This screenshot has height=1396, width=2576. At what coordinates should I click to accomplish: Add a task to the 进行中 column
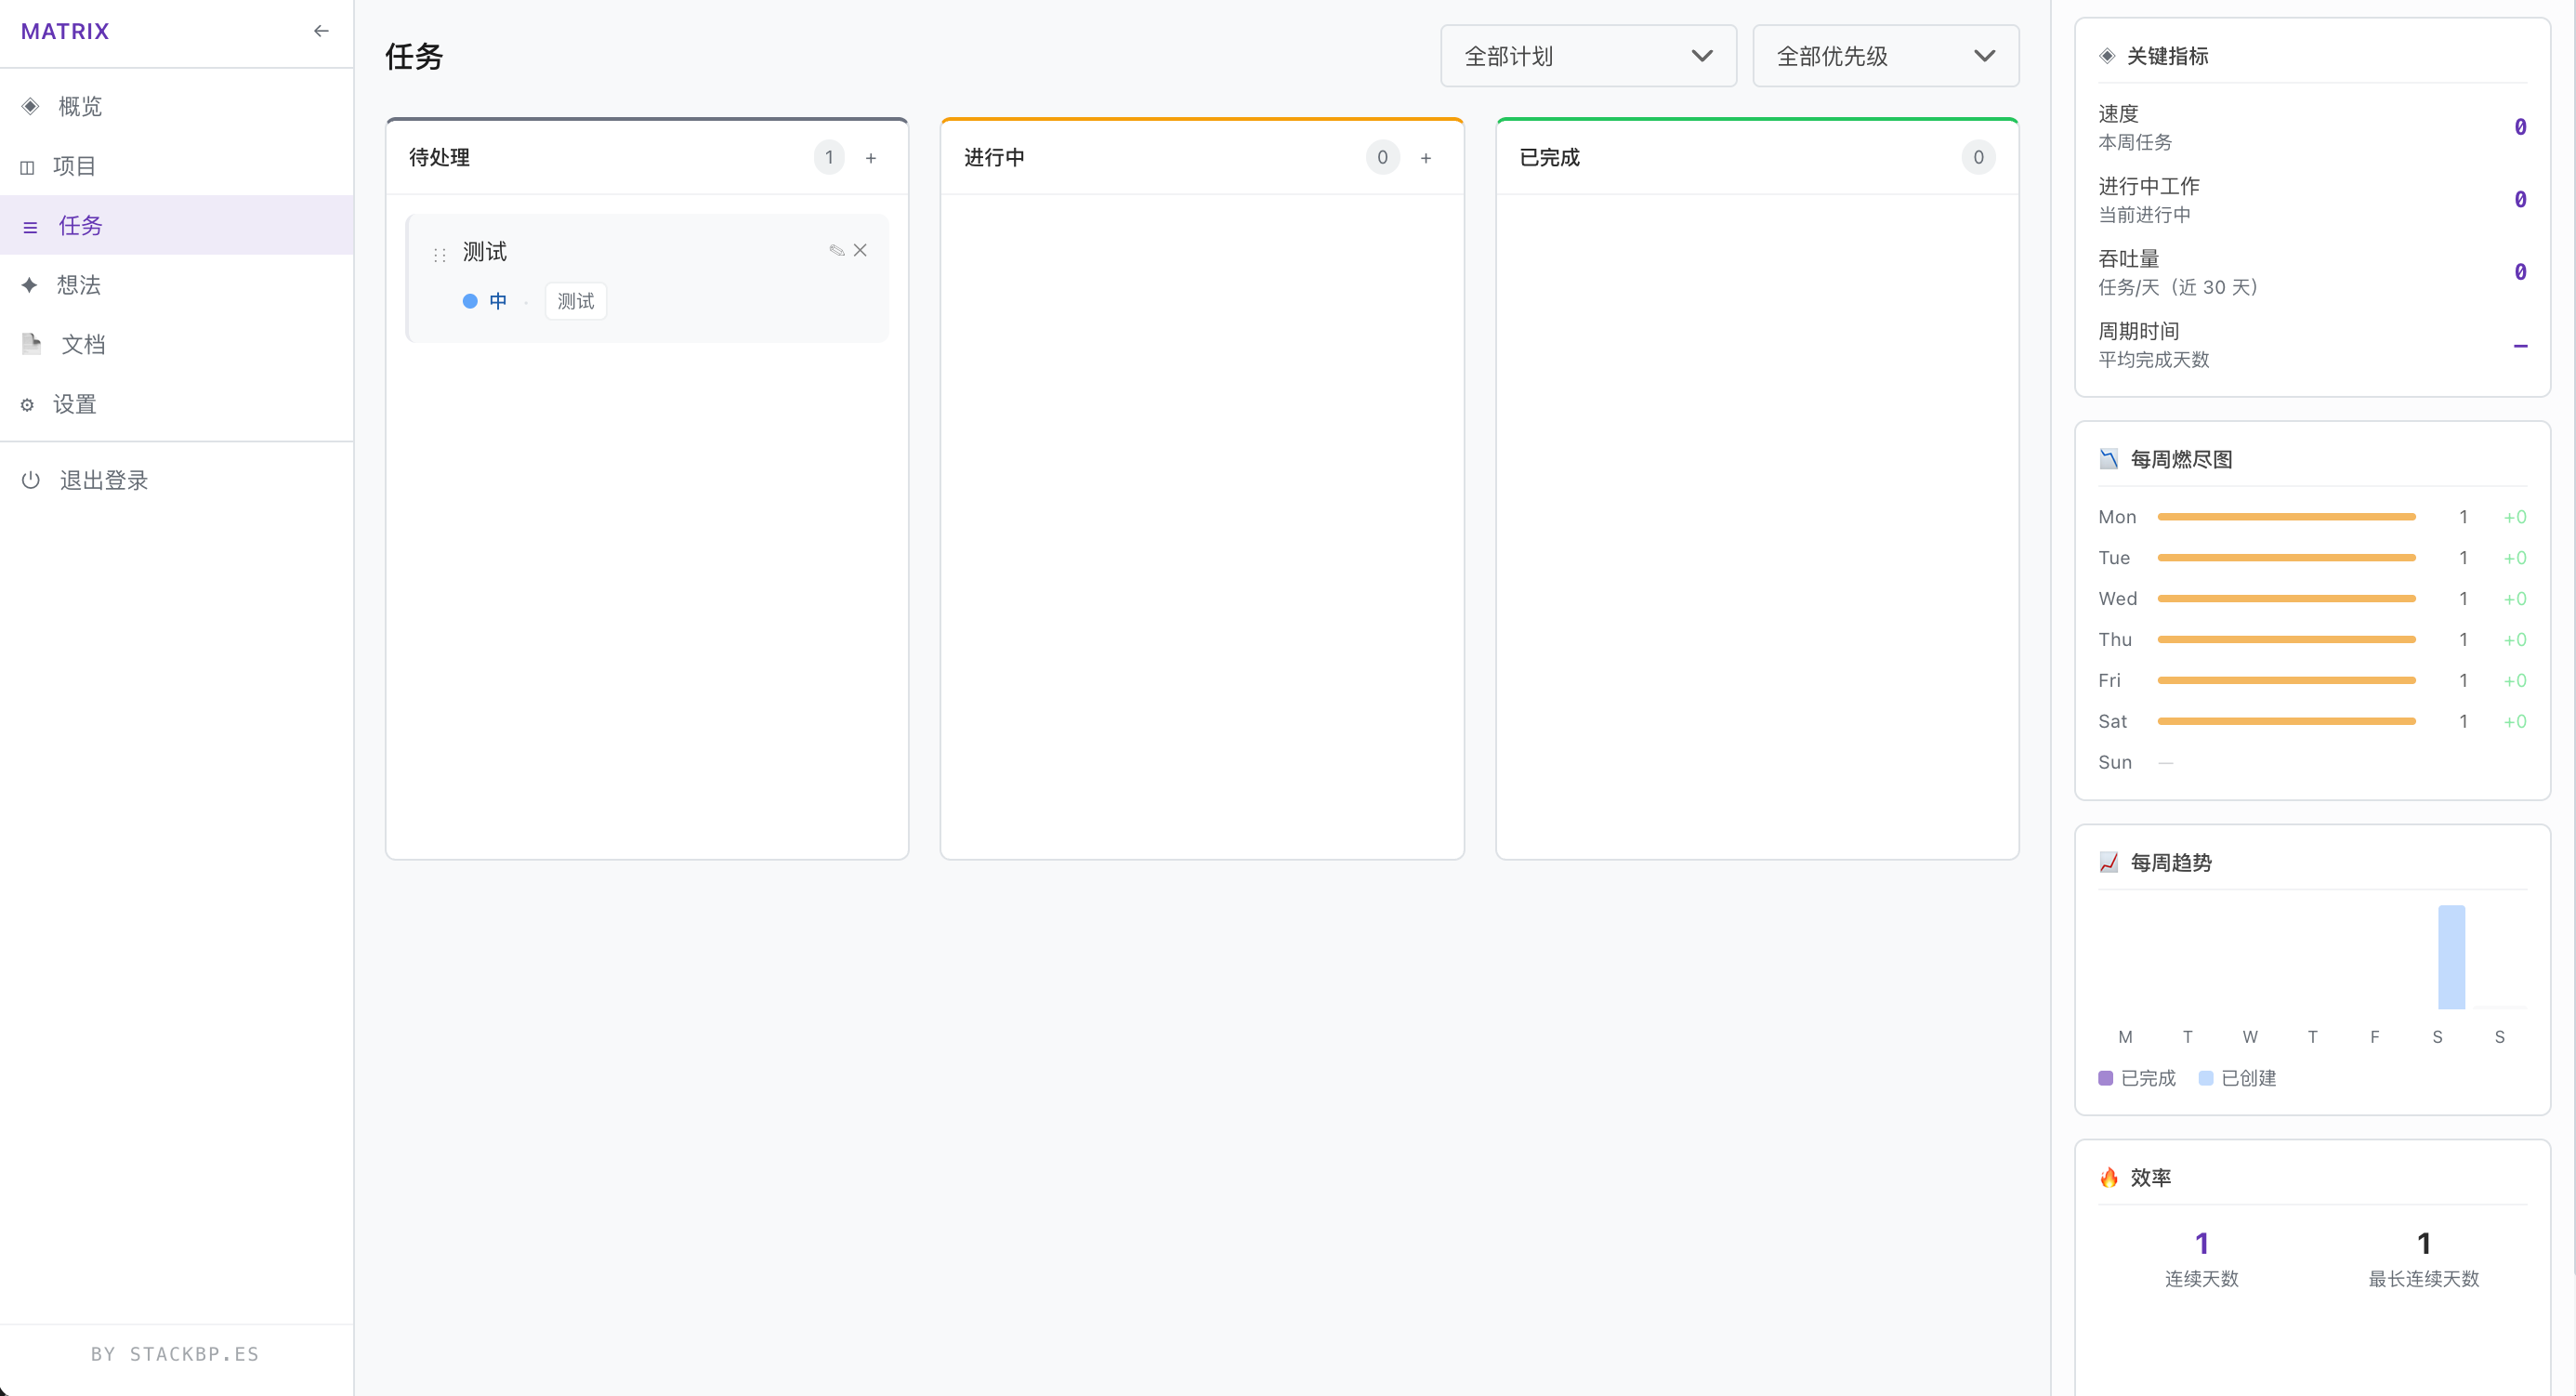[x=1426, y=158]
